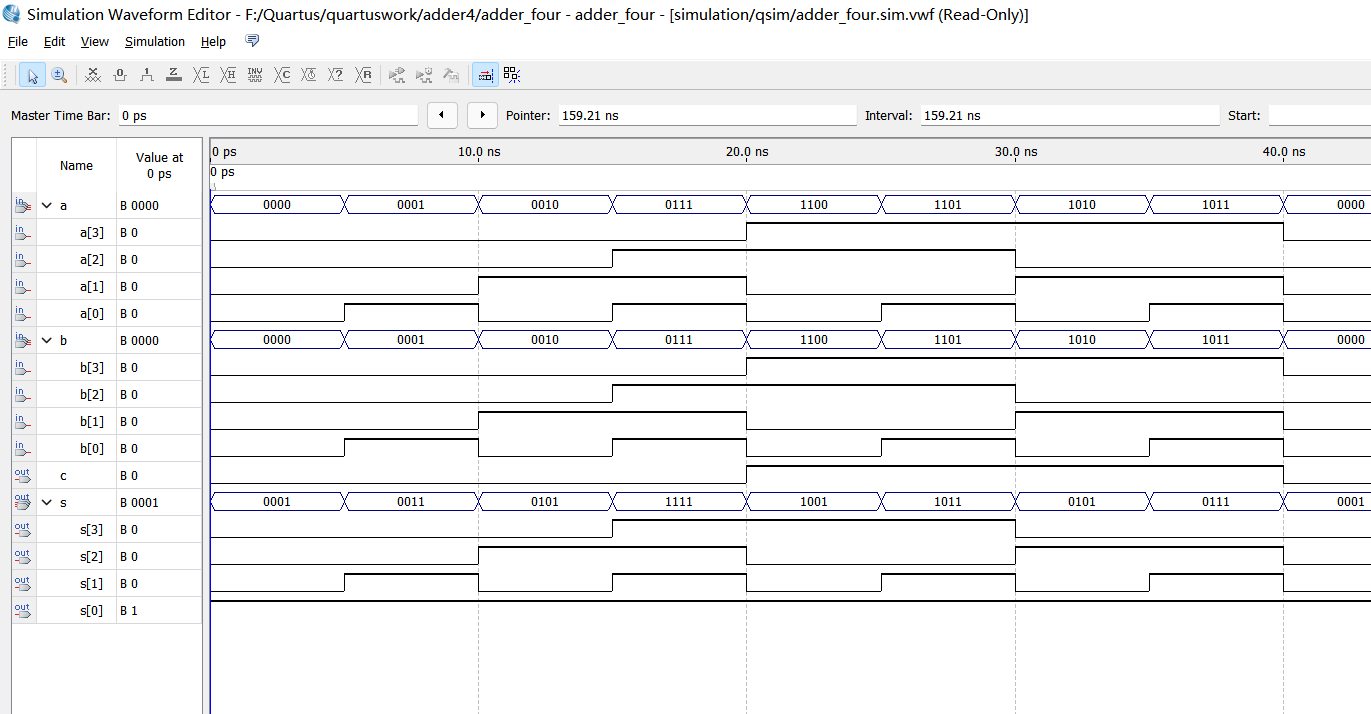Collapse the bus b group

47,340
